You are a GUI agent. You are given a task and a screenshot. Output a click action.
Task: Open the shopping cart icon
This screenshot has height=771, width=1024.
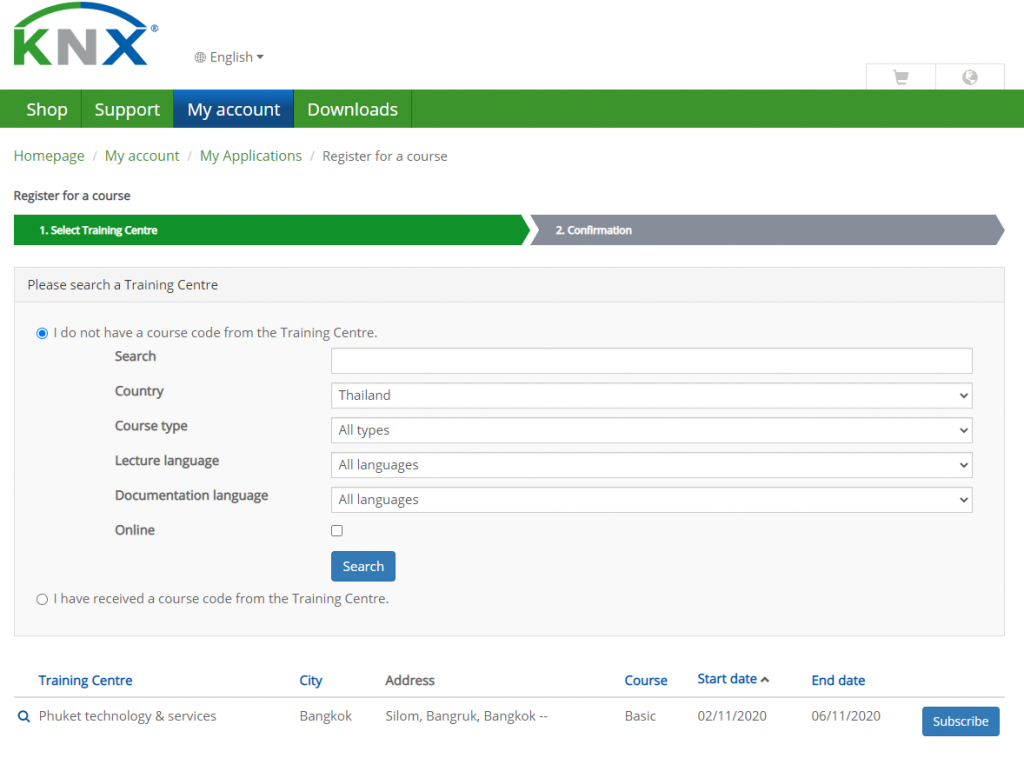[x=901, y=77]
